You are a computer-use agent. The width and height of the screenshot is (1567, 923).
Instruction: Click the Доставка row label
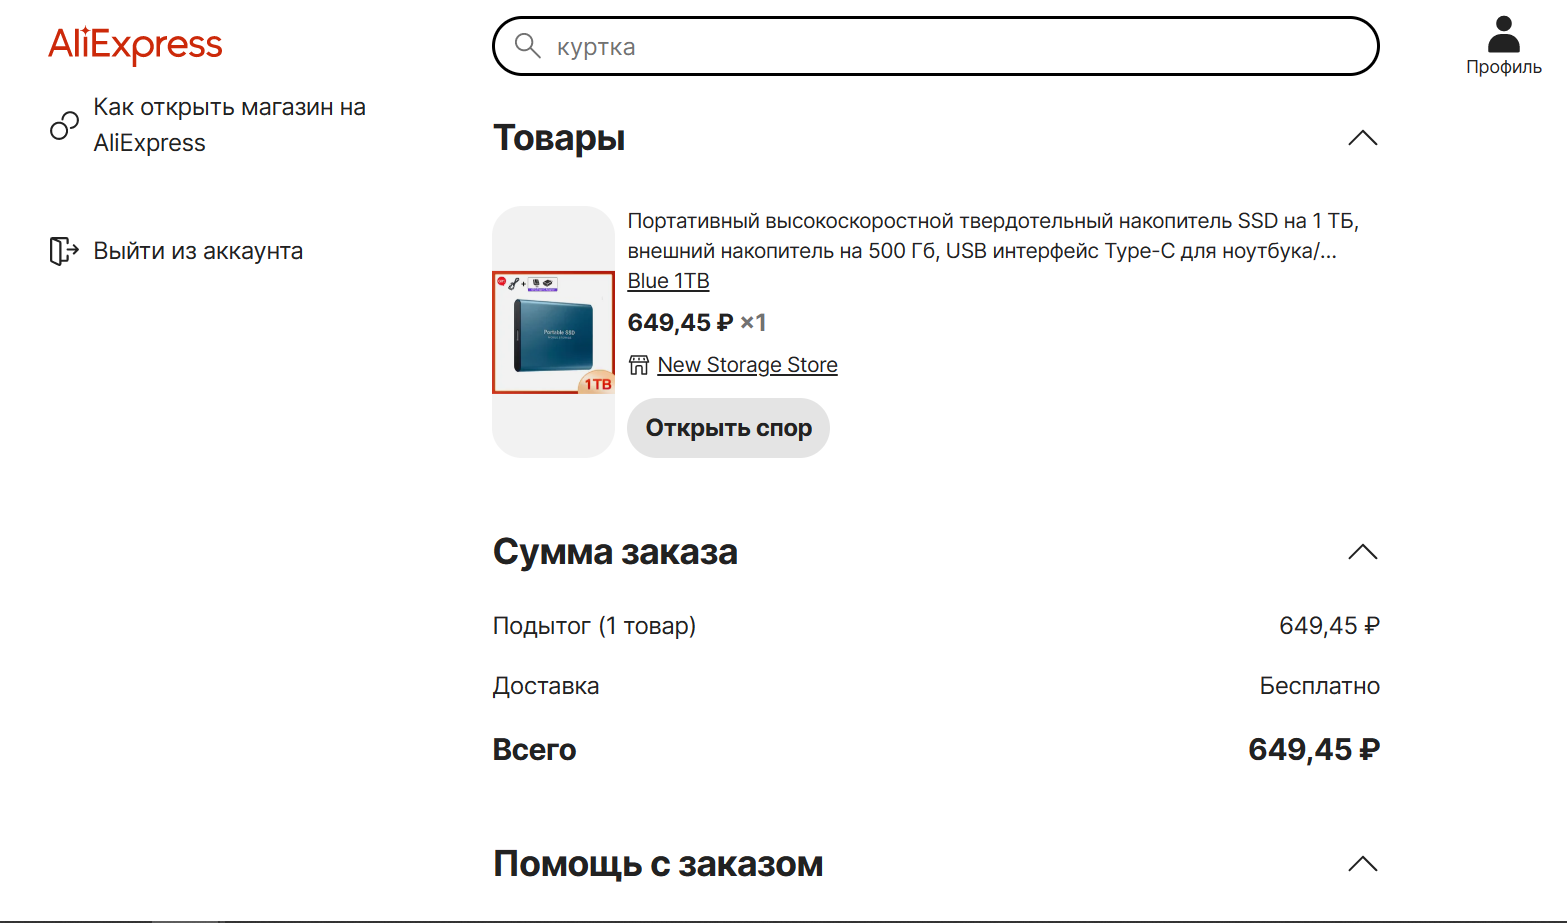click(546, 686)
